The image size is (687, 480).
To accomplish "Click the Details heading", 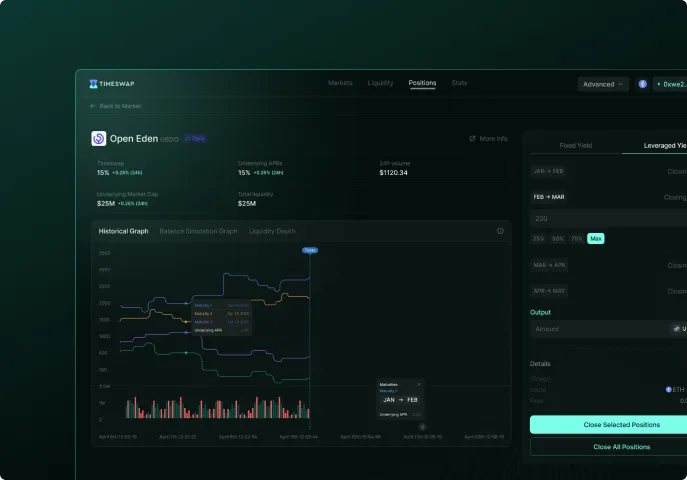I will click(x=540, y=364).
